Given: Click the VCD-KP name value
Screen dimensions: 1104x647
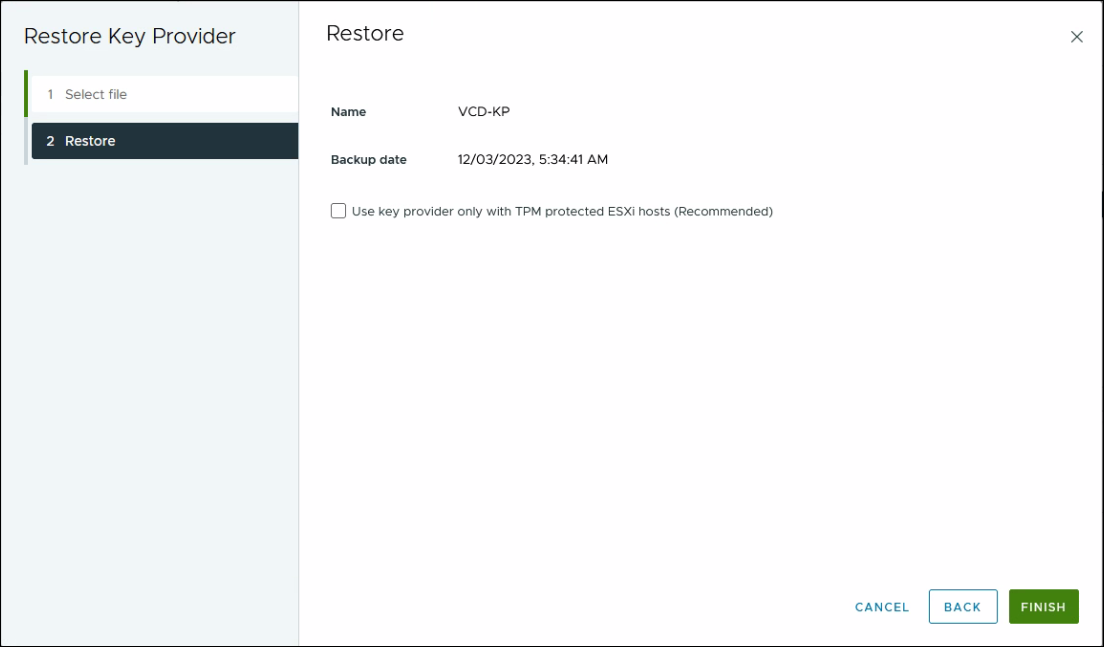Looking at the screenshot, I should click(x=483, y=111).
